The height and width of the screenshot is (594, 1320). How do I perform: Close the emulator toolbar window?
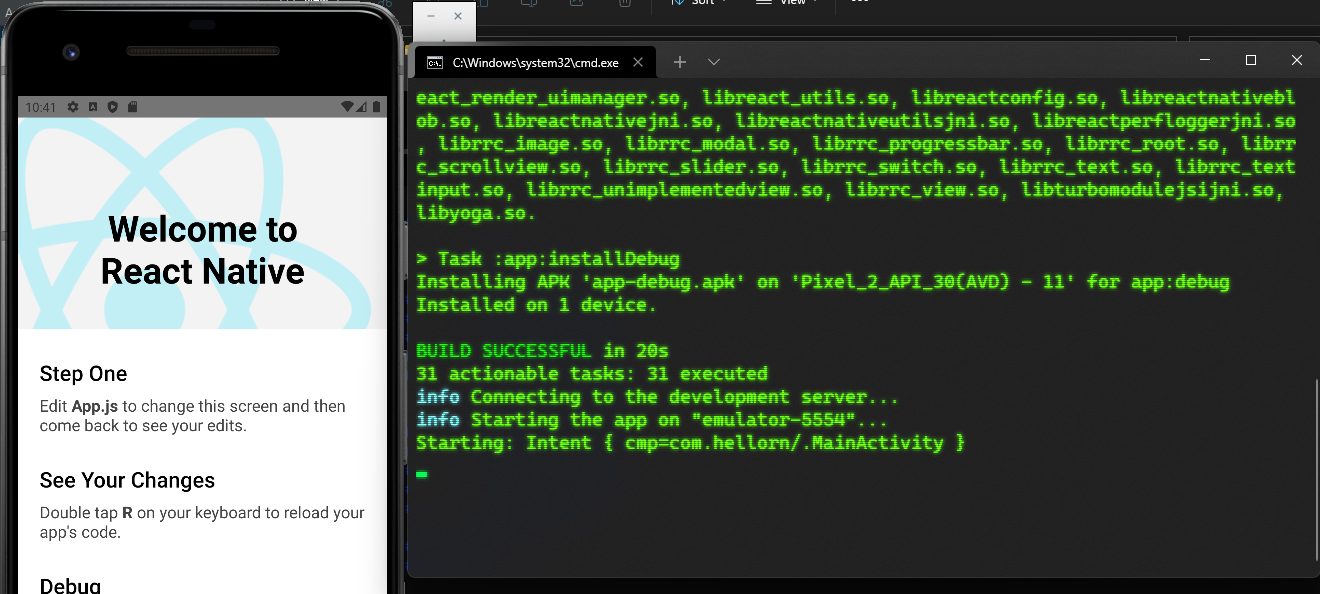pos(459,17)
